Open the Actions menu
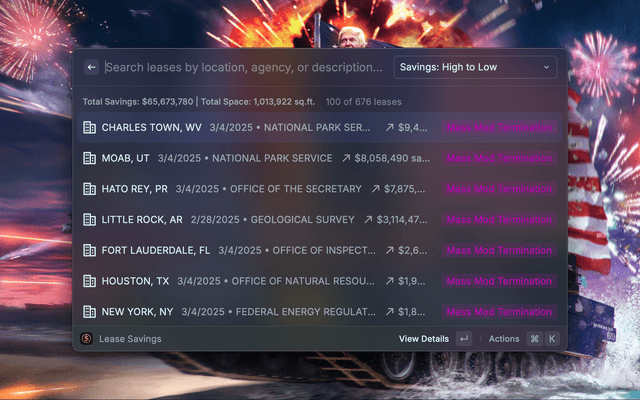This screenshot has height=400, width=640. [504, 339]
